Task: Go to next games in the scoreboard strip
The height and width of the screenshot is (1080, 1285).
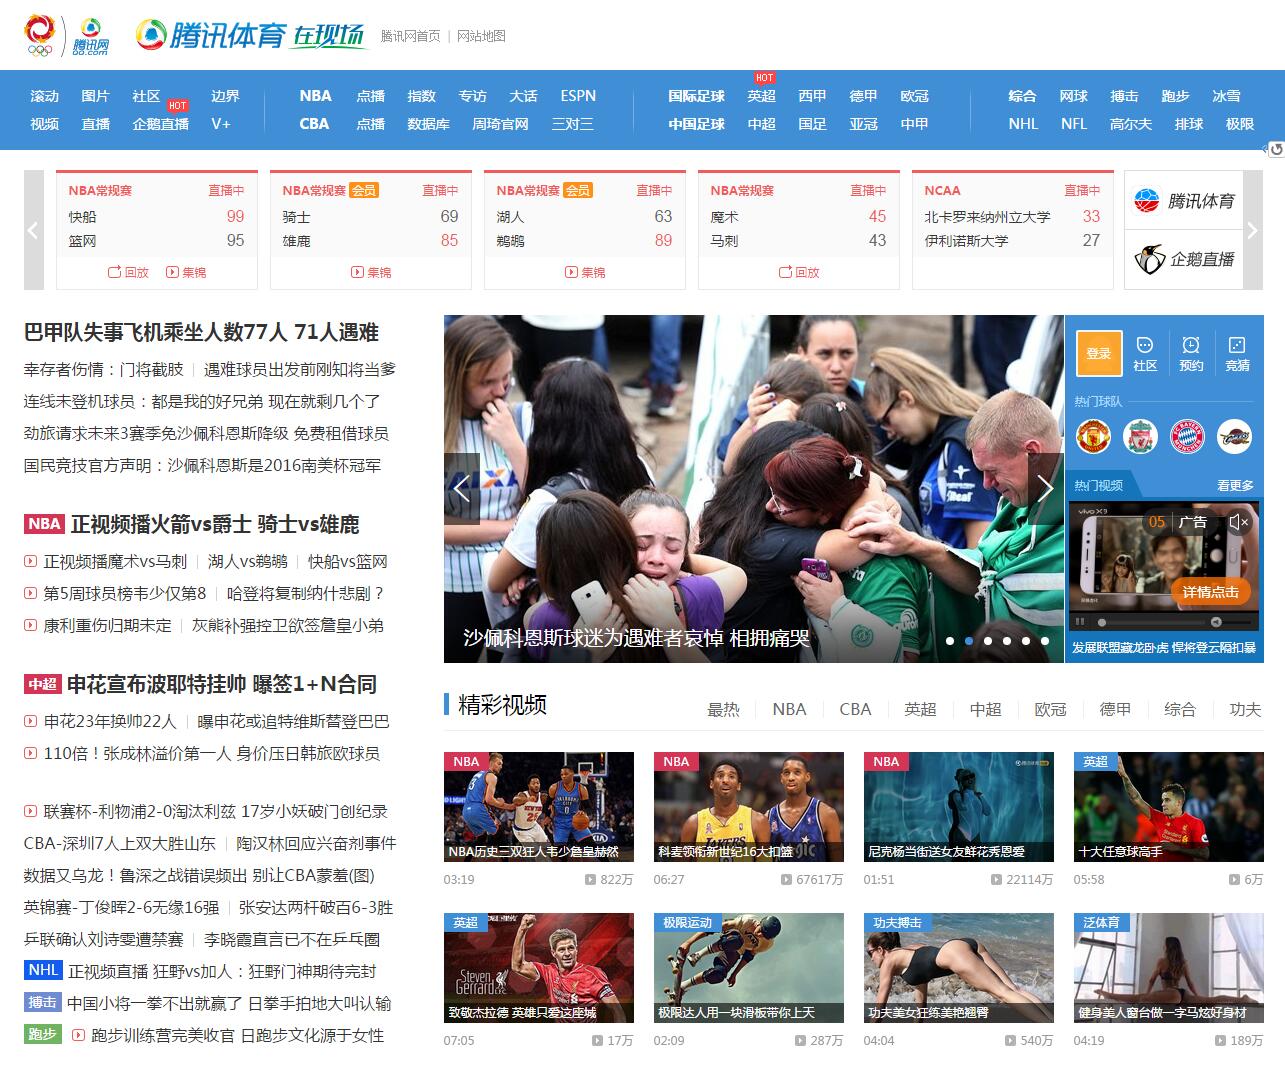Action: tap(1253, 230)
